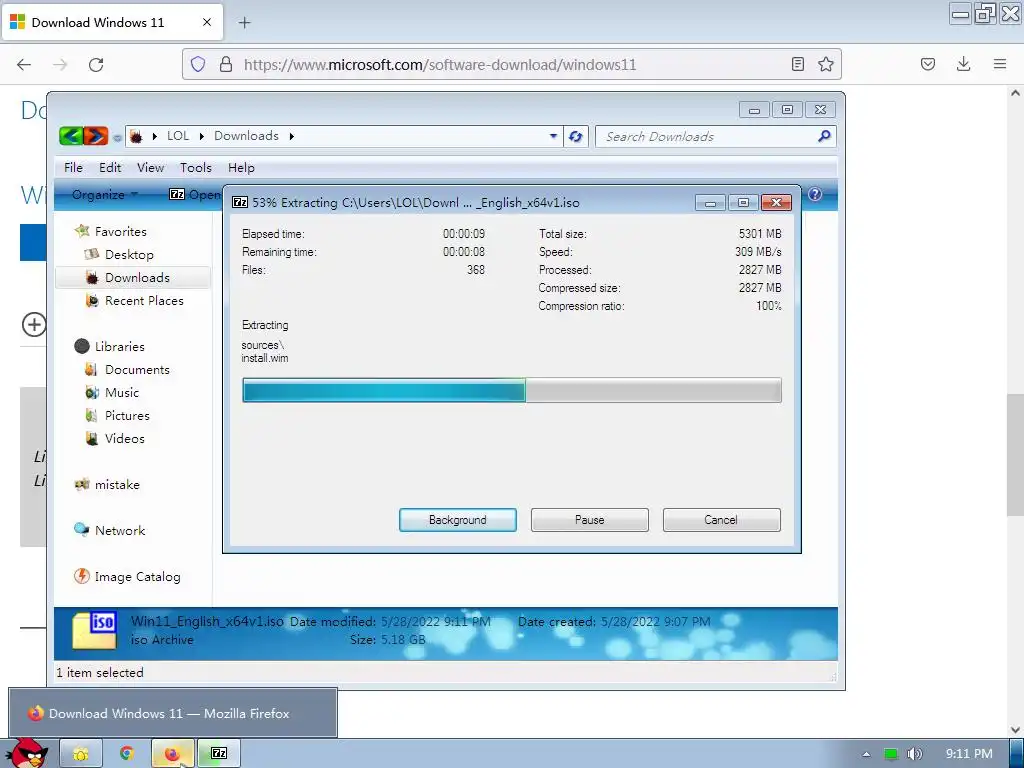1024x768 pixels.
Task: Click the Chrome taskbar icon
Action: coord(127,754)
